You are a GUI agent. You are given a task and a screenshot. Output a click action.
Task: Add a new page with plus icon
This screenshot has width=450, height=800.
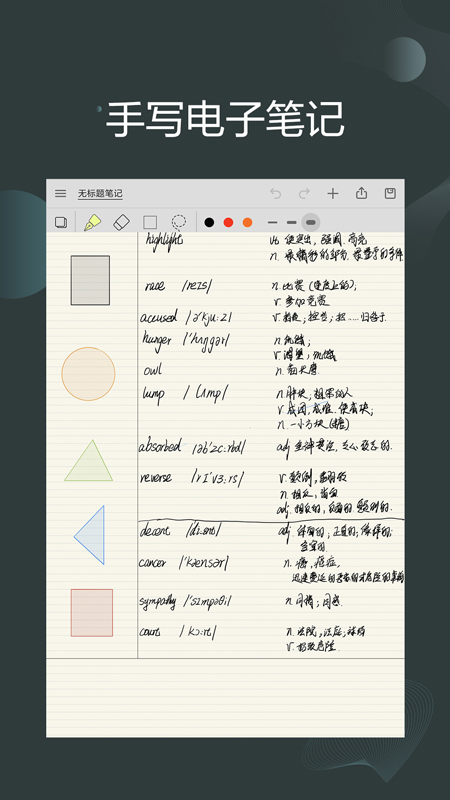pyautogui.click(x=333, y=193)
